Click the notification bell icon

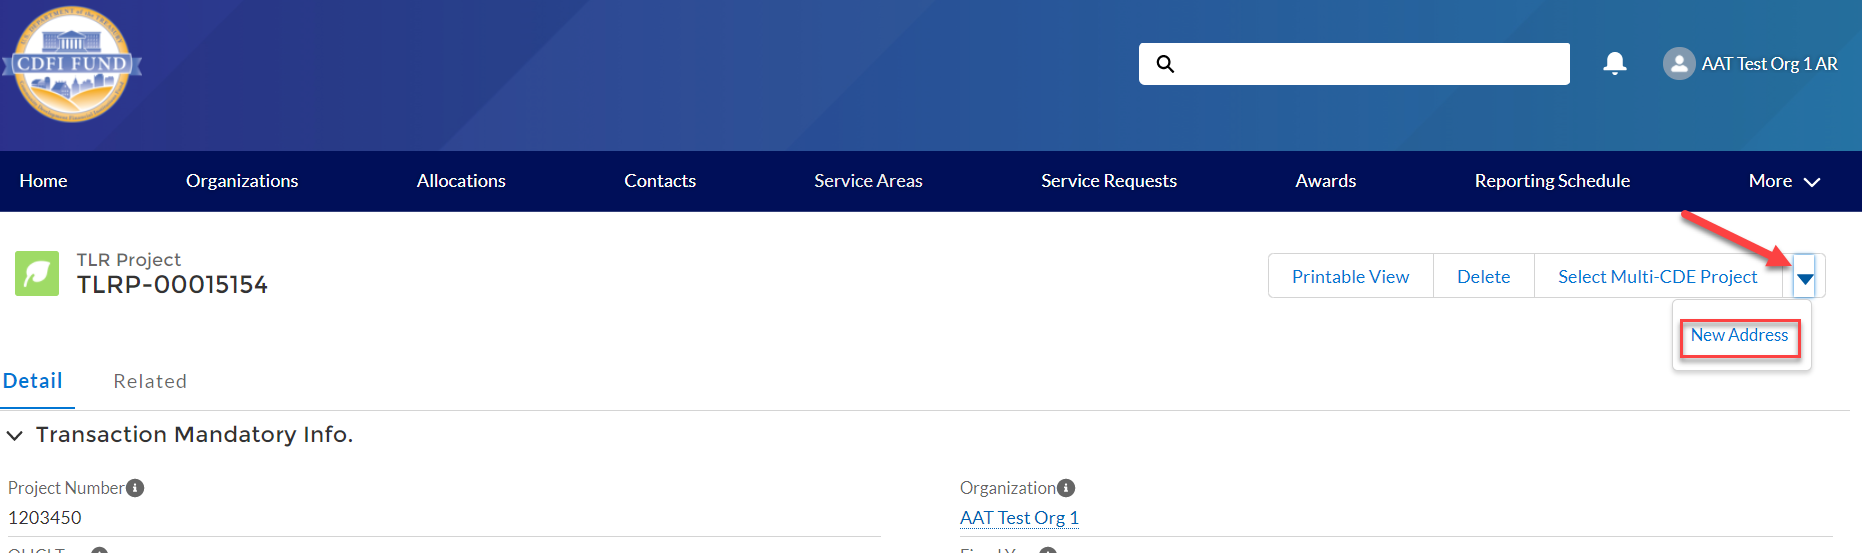tap(1614, 64)
